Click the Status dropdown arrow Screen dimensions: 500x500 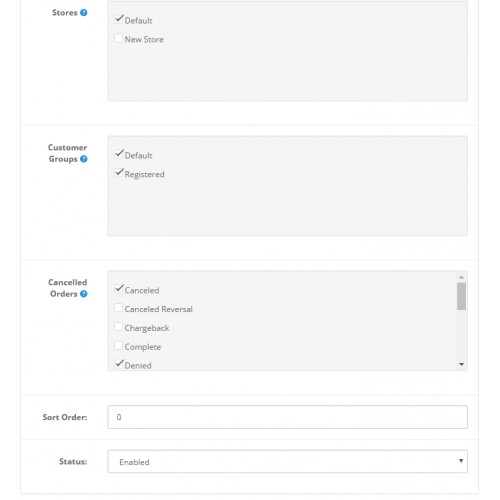461,461
